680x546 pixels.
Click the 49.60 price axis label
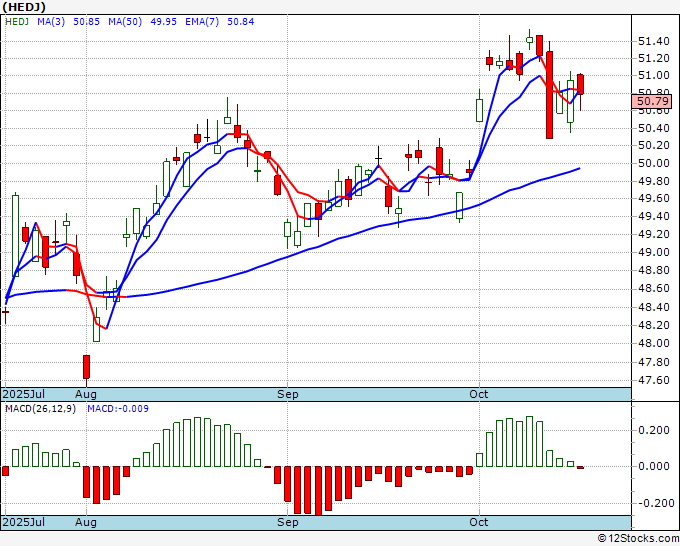[x=654, y=198]
